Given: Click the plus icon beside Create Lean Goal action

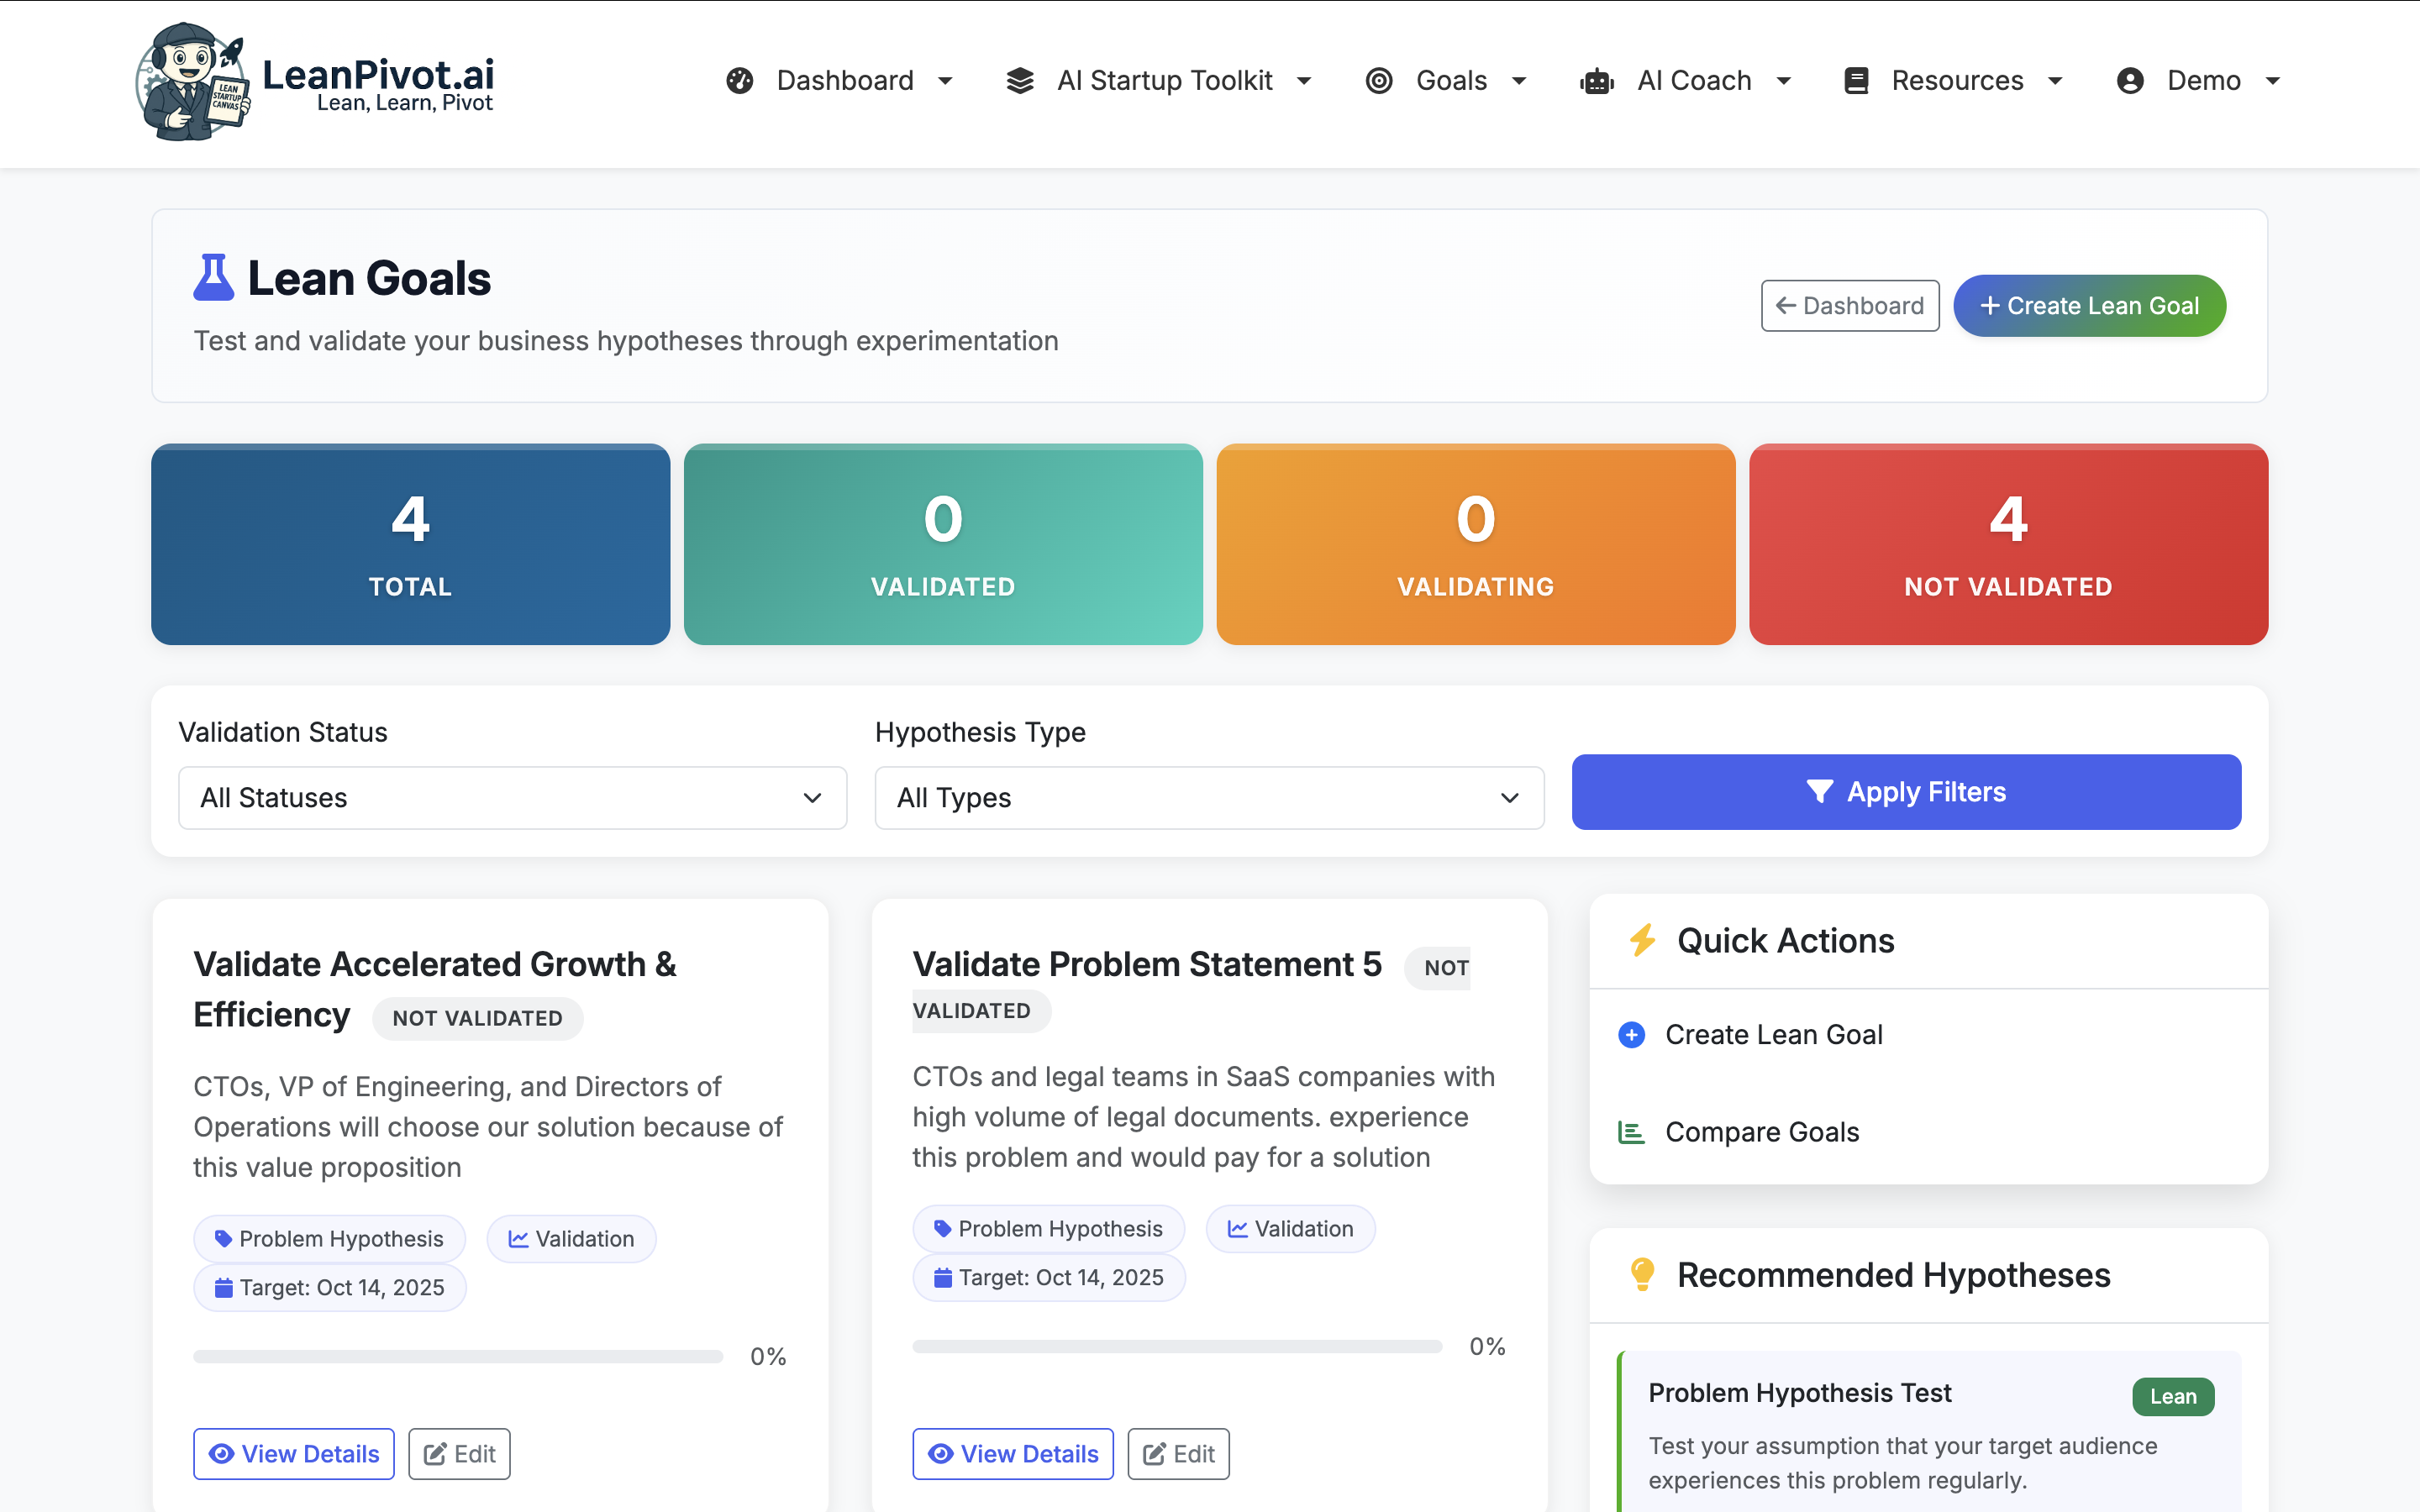Looking at the screenshot, I should pyautogui.click(x=1631, y=1034).
